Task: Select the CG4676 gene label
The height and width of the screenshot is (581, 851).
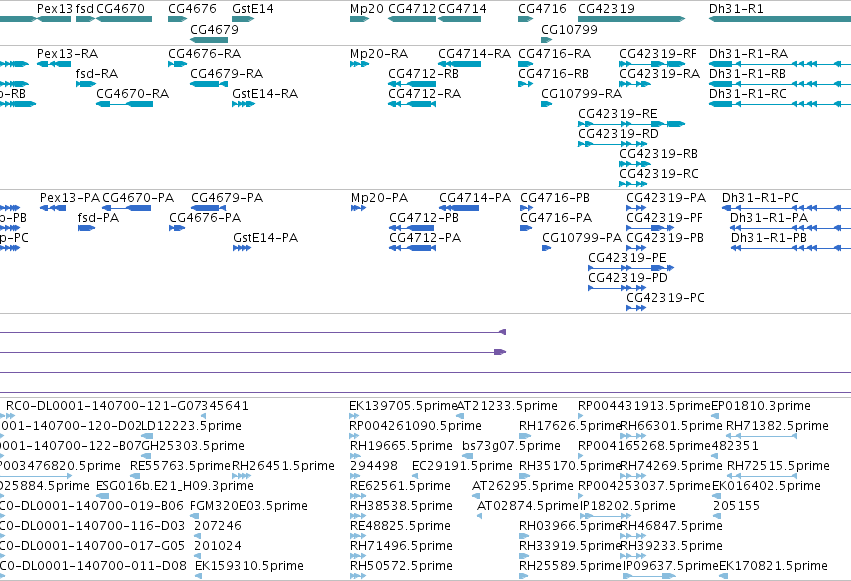Action: pos(192,9)
